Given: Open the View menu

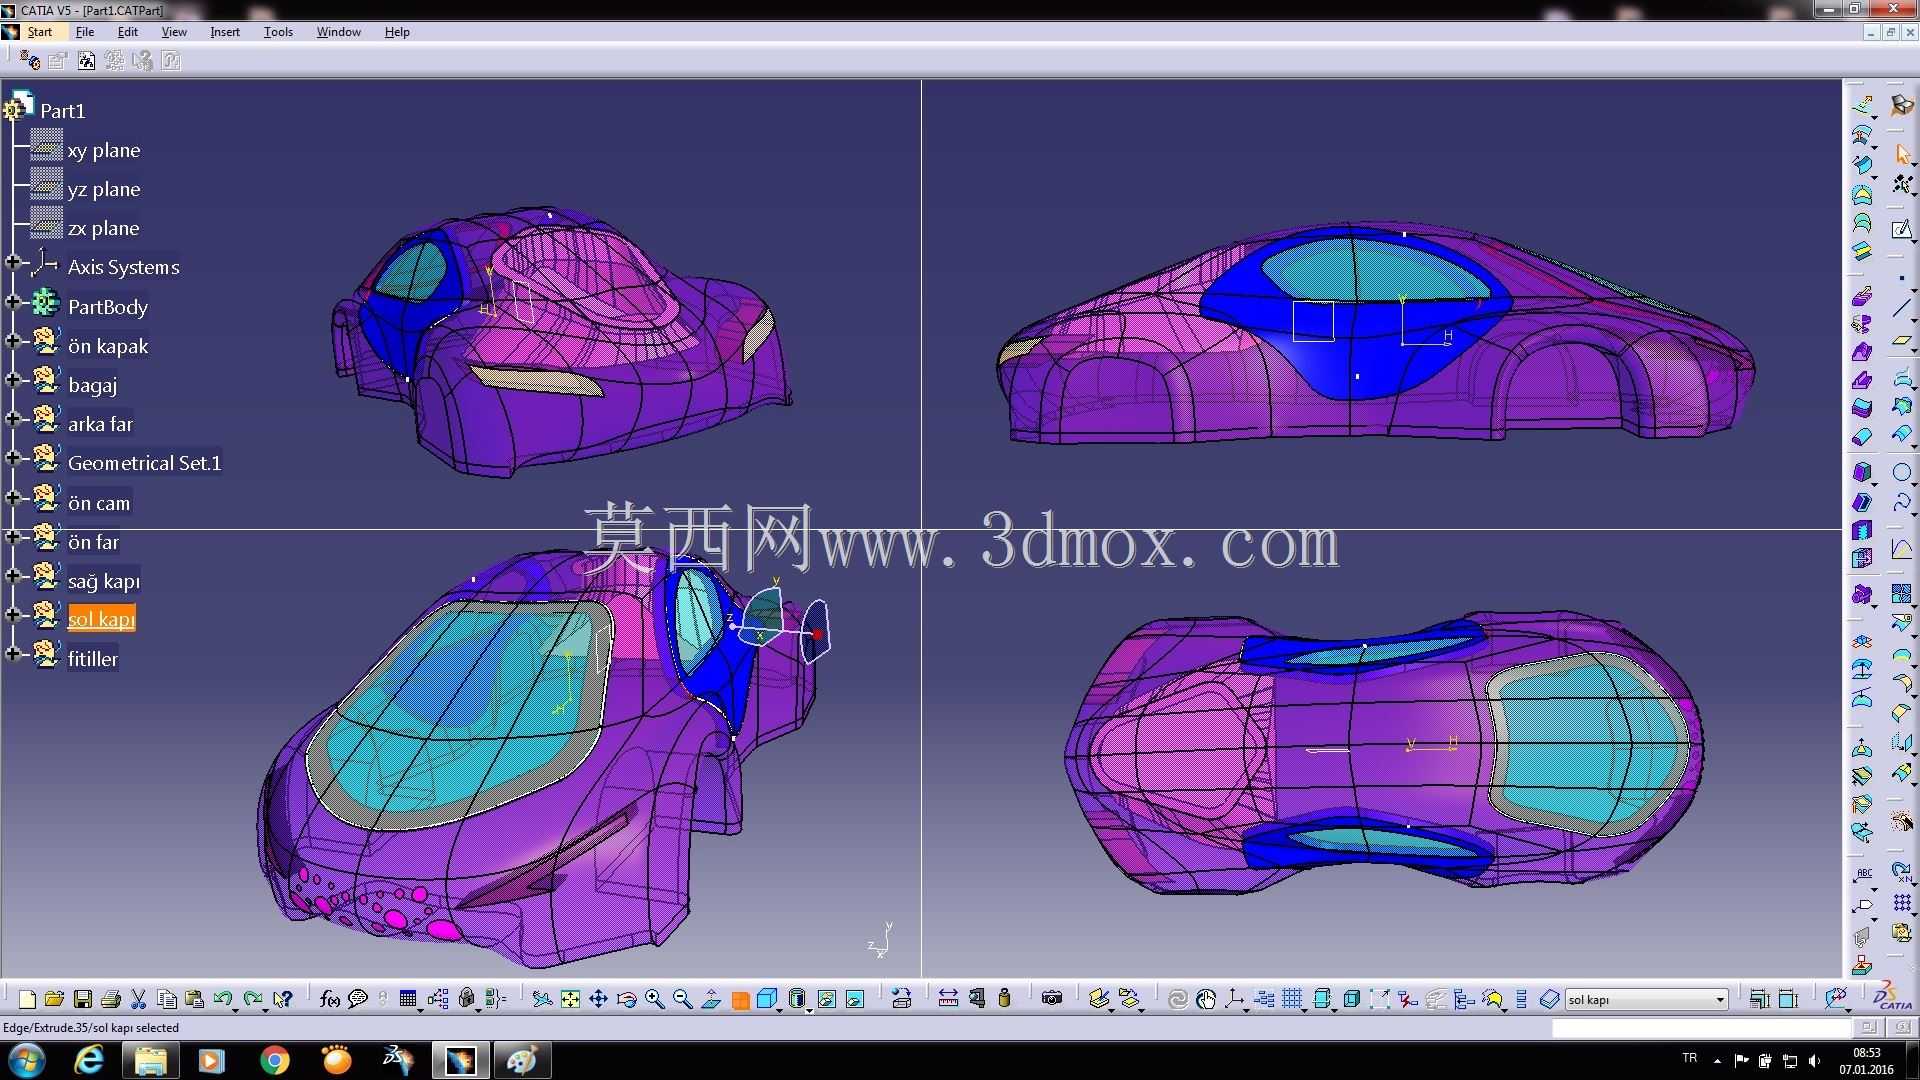Looking at the screenshot, I should (x=174, y=32).
